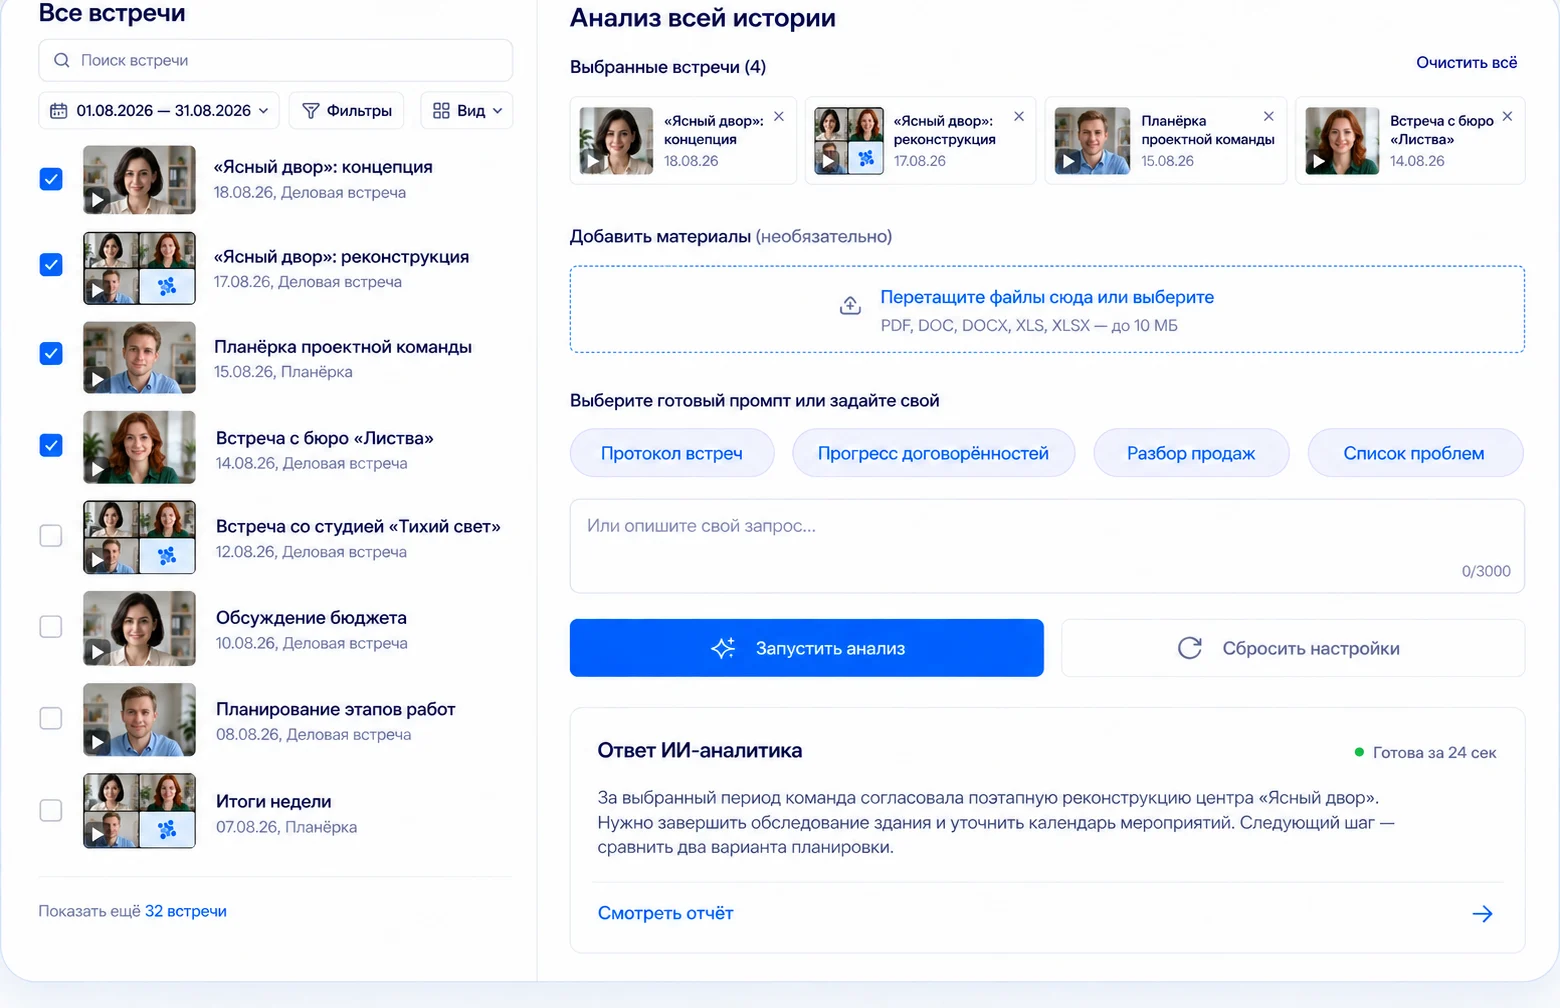Play the Планёрка проектной команды recording in the list
The height and width of the screenshot is (1008, 1560).
coord(97,380)
